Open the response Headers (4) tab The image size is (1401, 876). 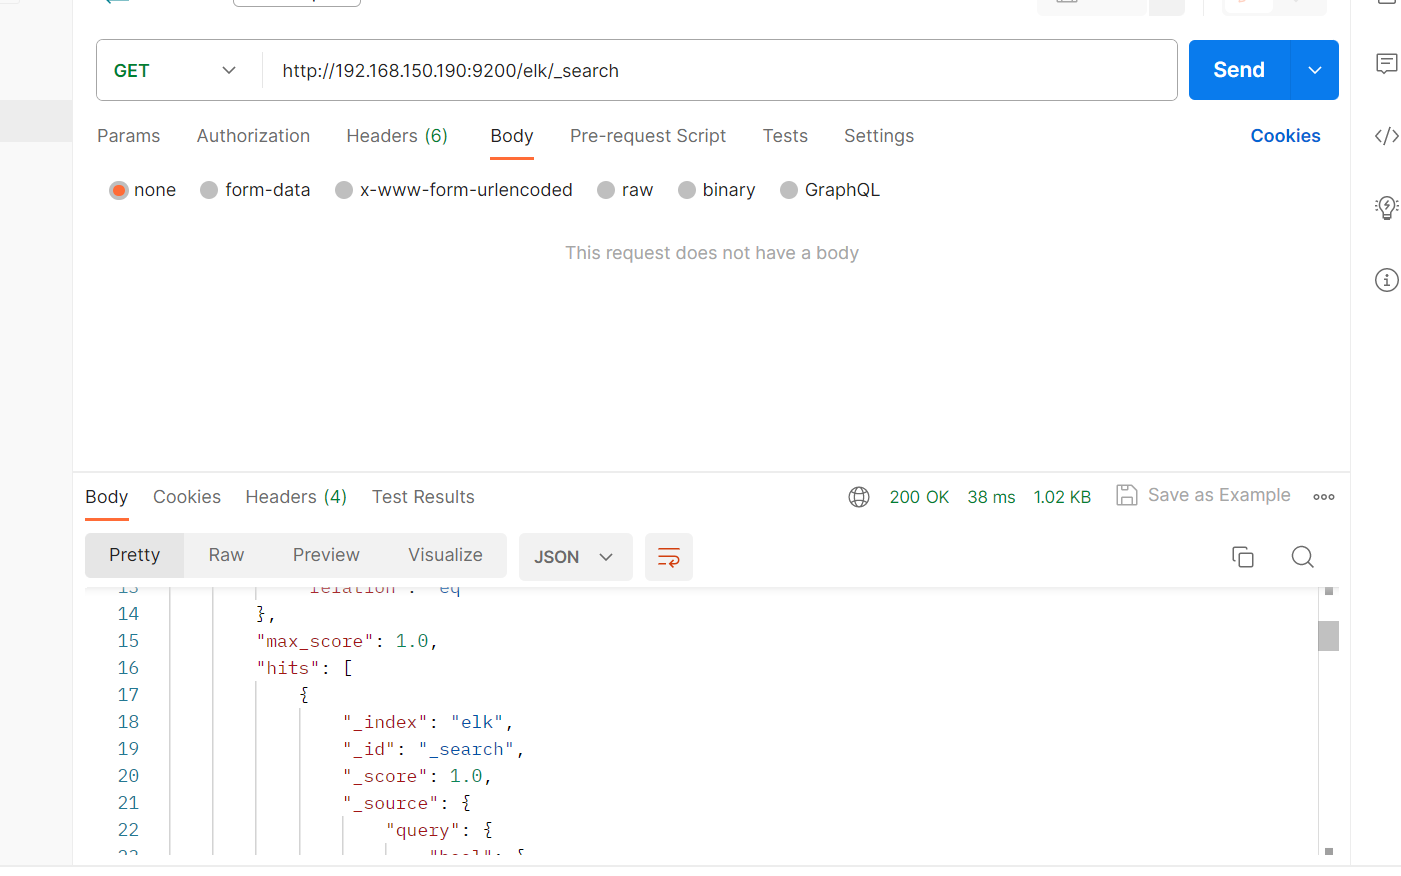[296, 497]
